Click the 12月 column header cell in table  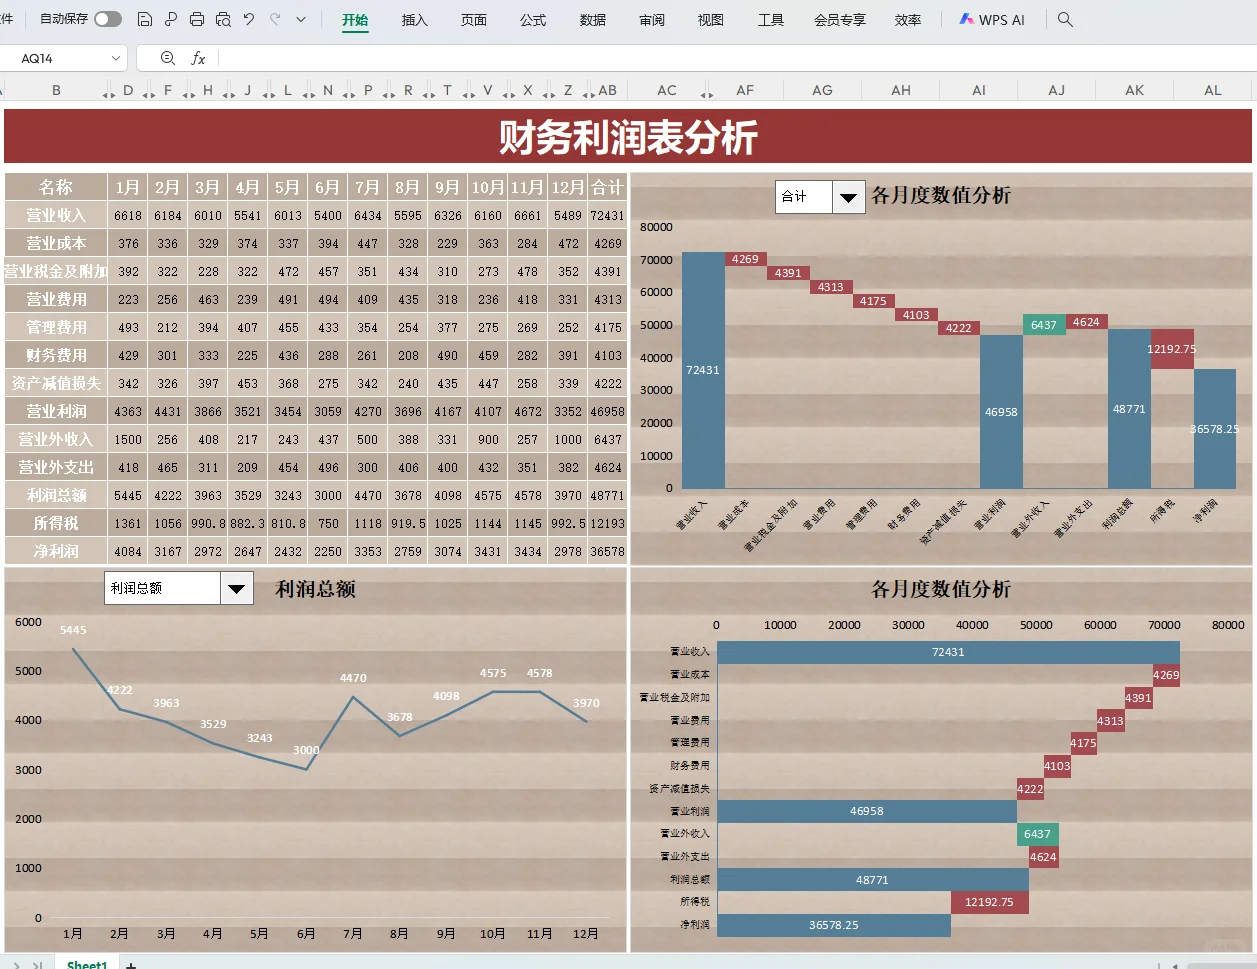tap(567, 187)
